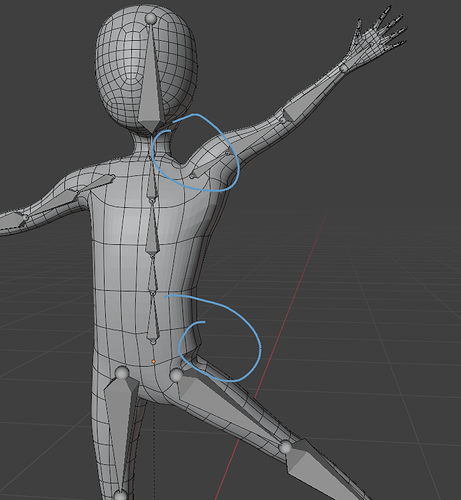
Task: Select the second spine bone in the chest
Action: pyautogui.click(x=152, y=228)
